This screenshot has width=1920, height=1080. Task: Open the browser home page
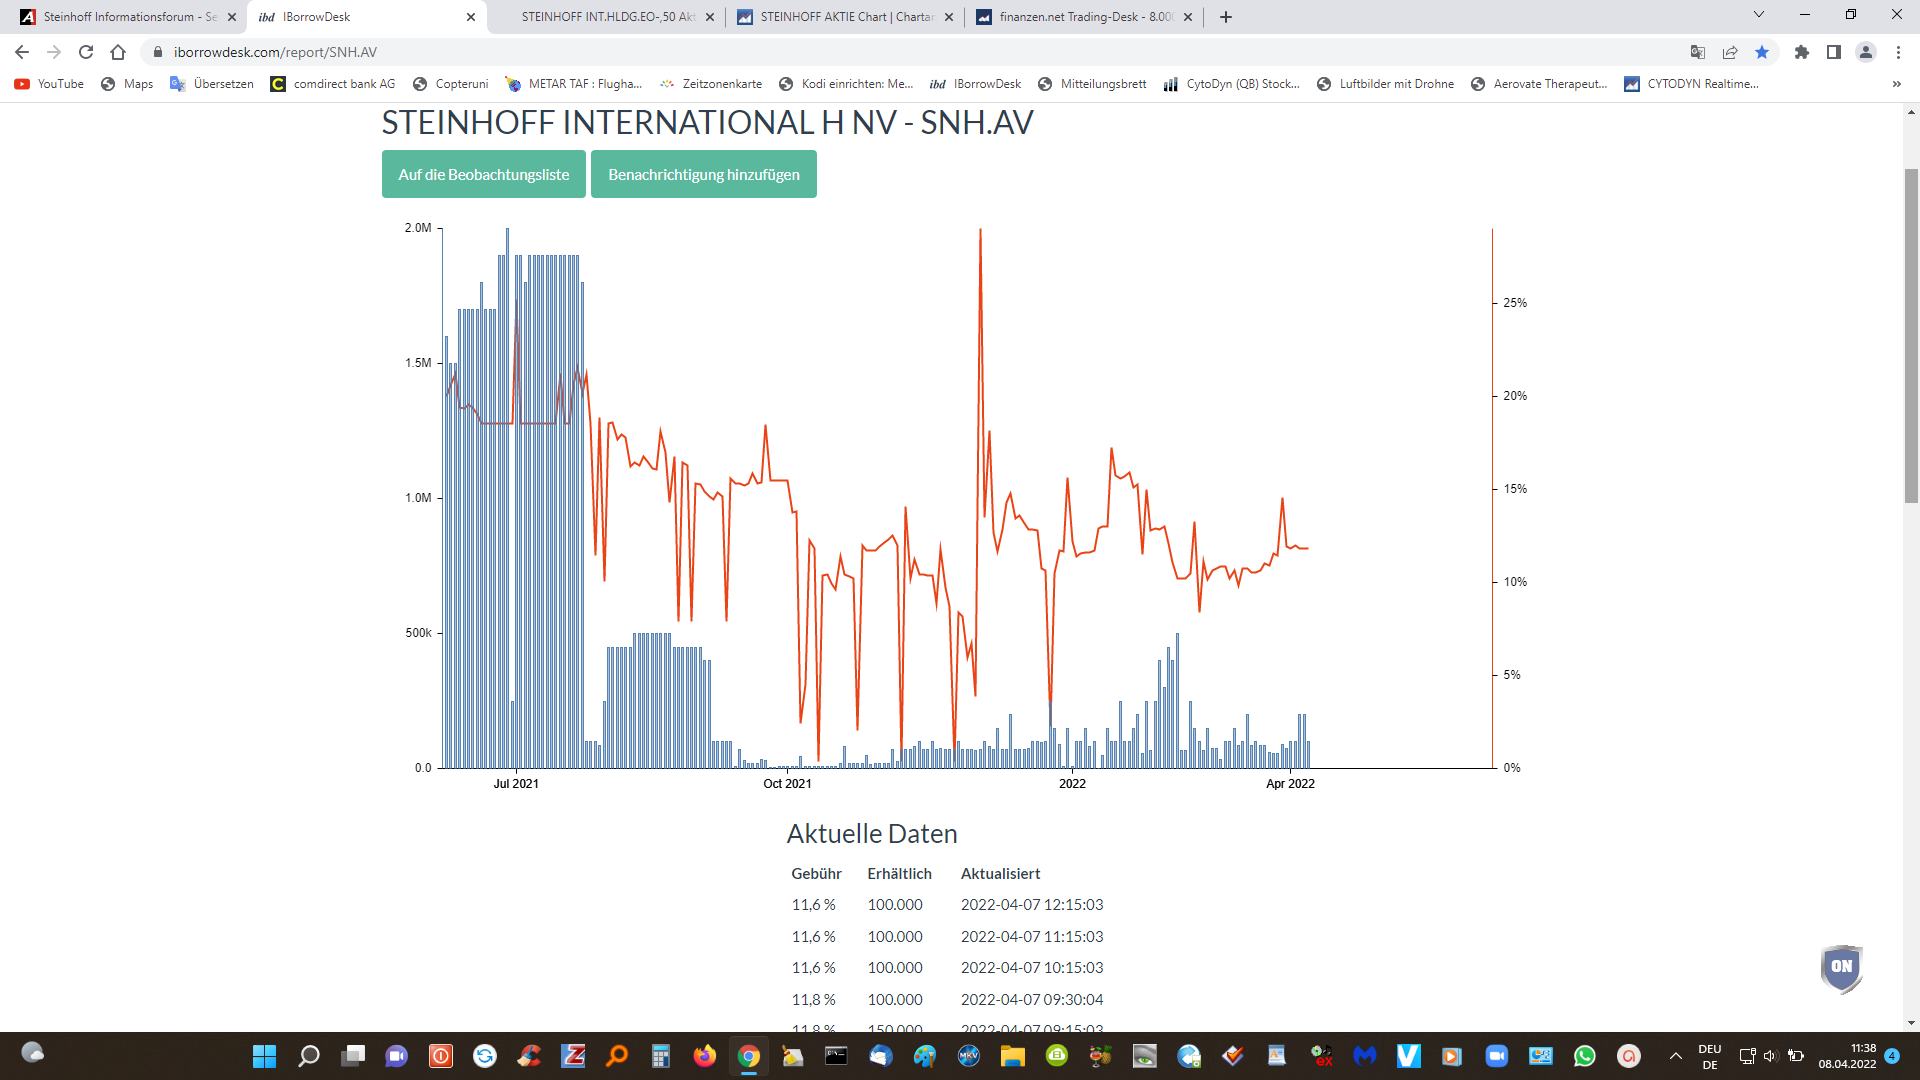pos(118,52)
